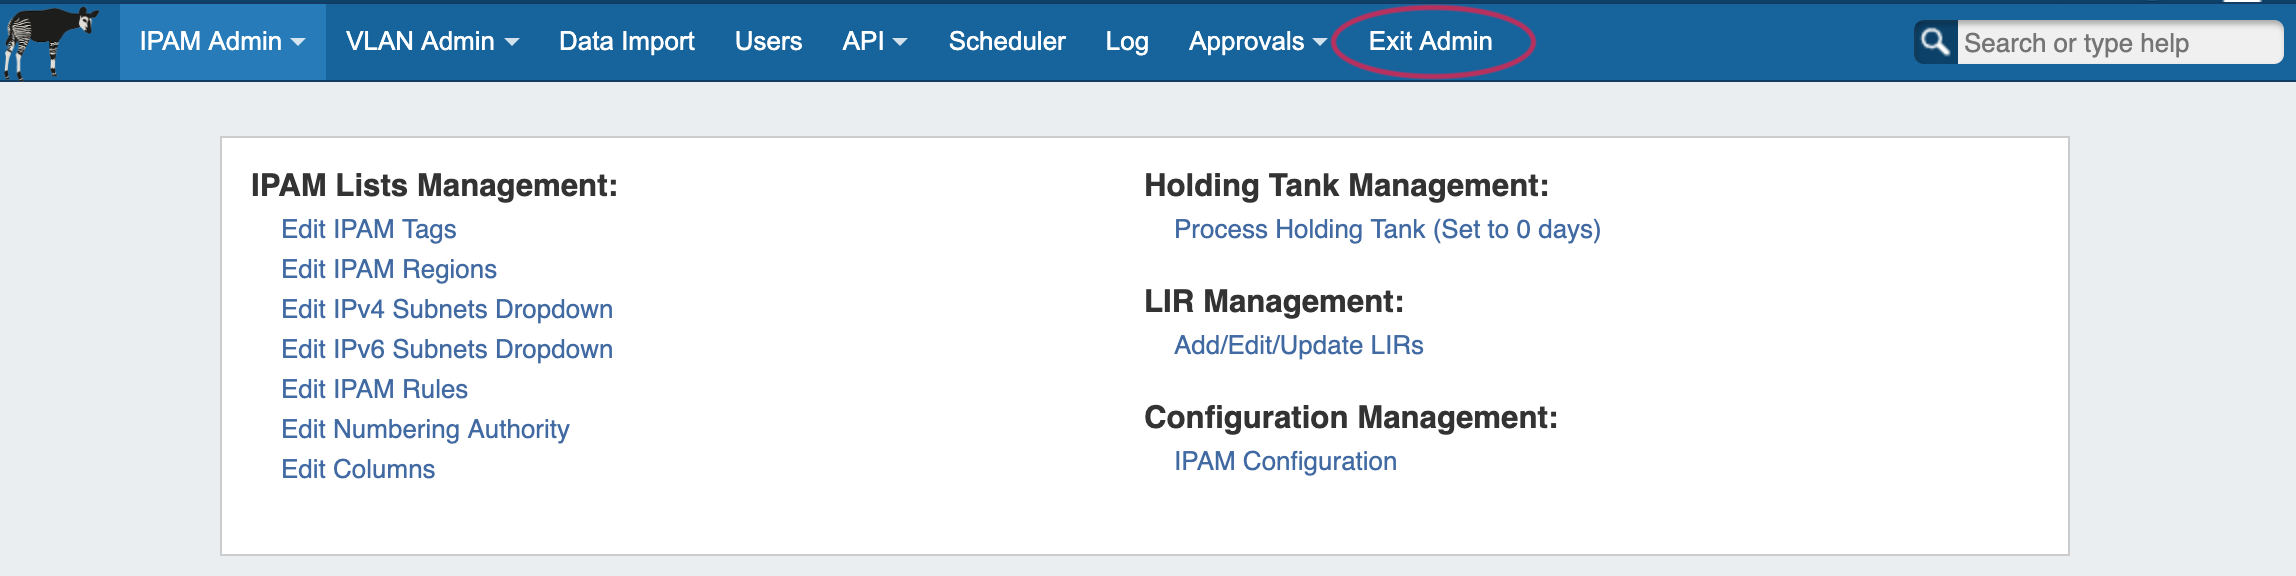
Task: Open the Approvals dropdown menu
Action: (1256, 42)
